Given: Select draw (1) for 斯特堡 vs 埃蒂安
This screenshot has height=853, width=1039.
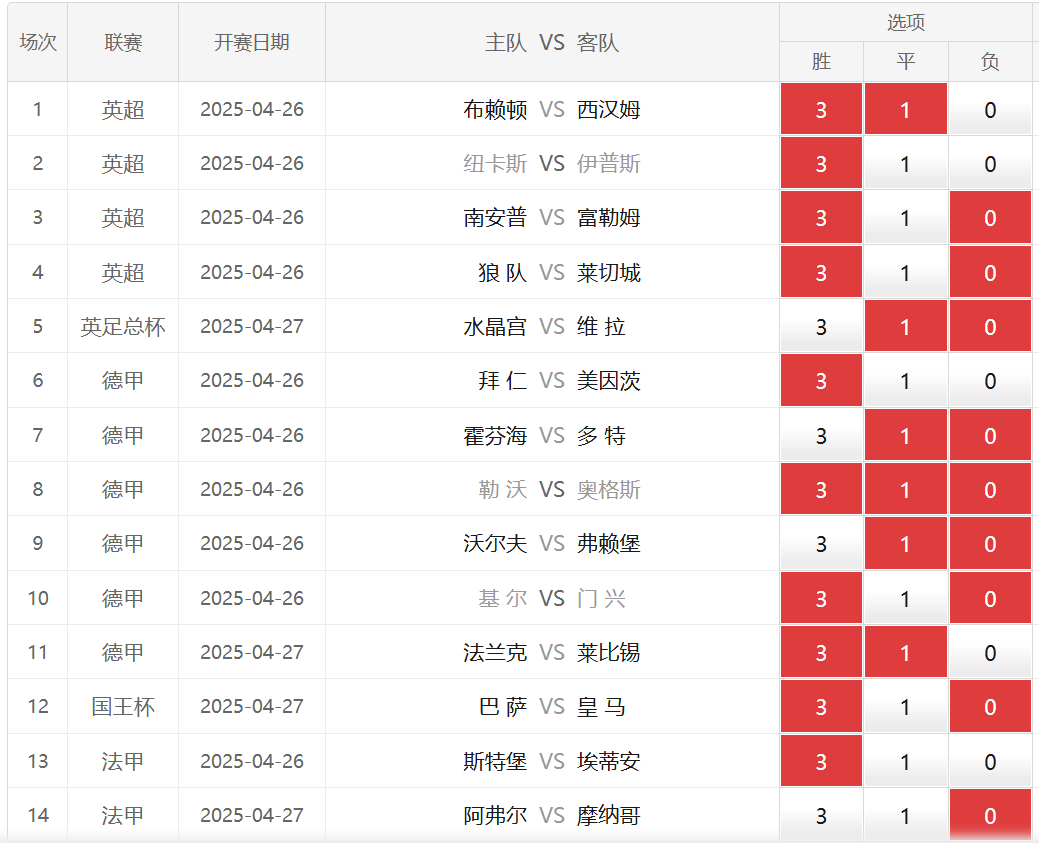Looking at the screenshot, I should 905,762.
